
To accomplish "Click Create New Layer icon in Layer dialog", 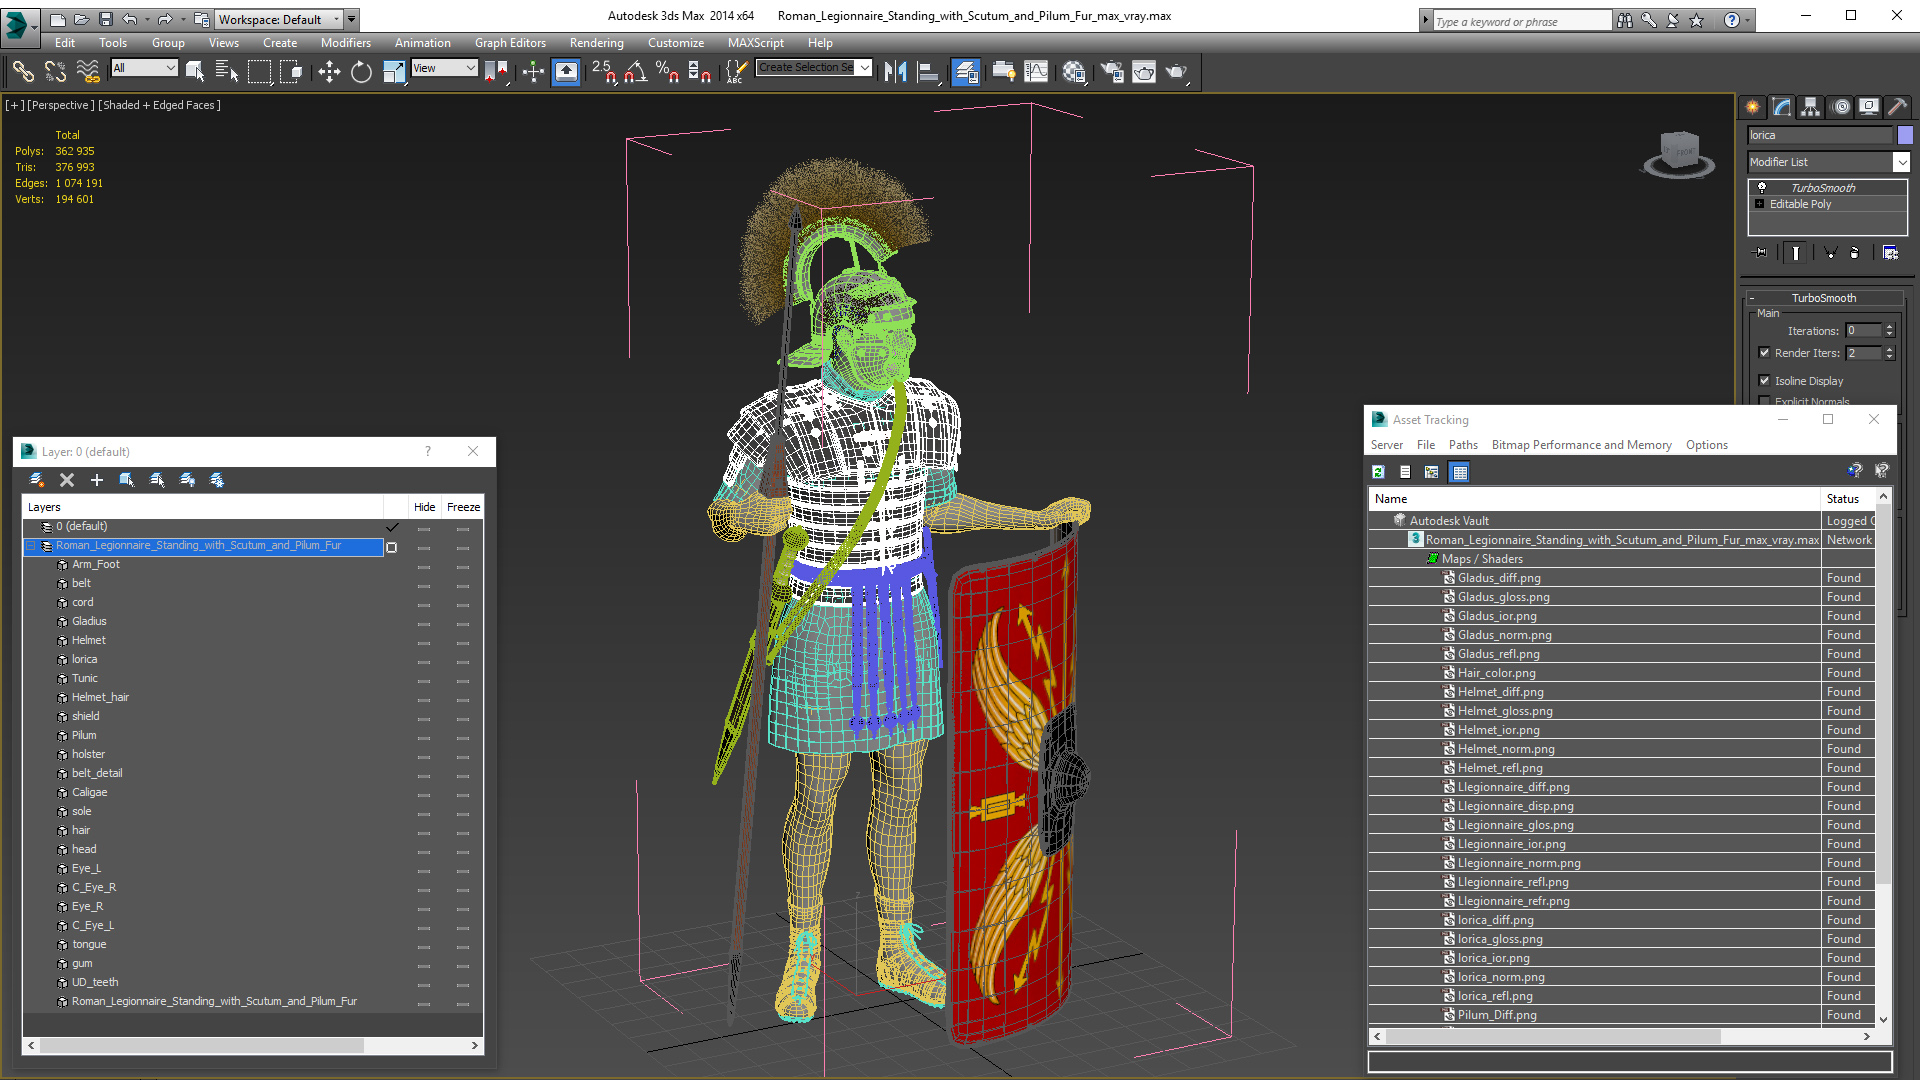I will [37, 480].
